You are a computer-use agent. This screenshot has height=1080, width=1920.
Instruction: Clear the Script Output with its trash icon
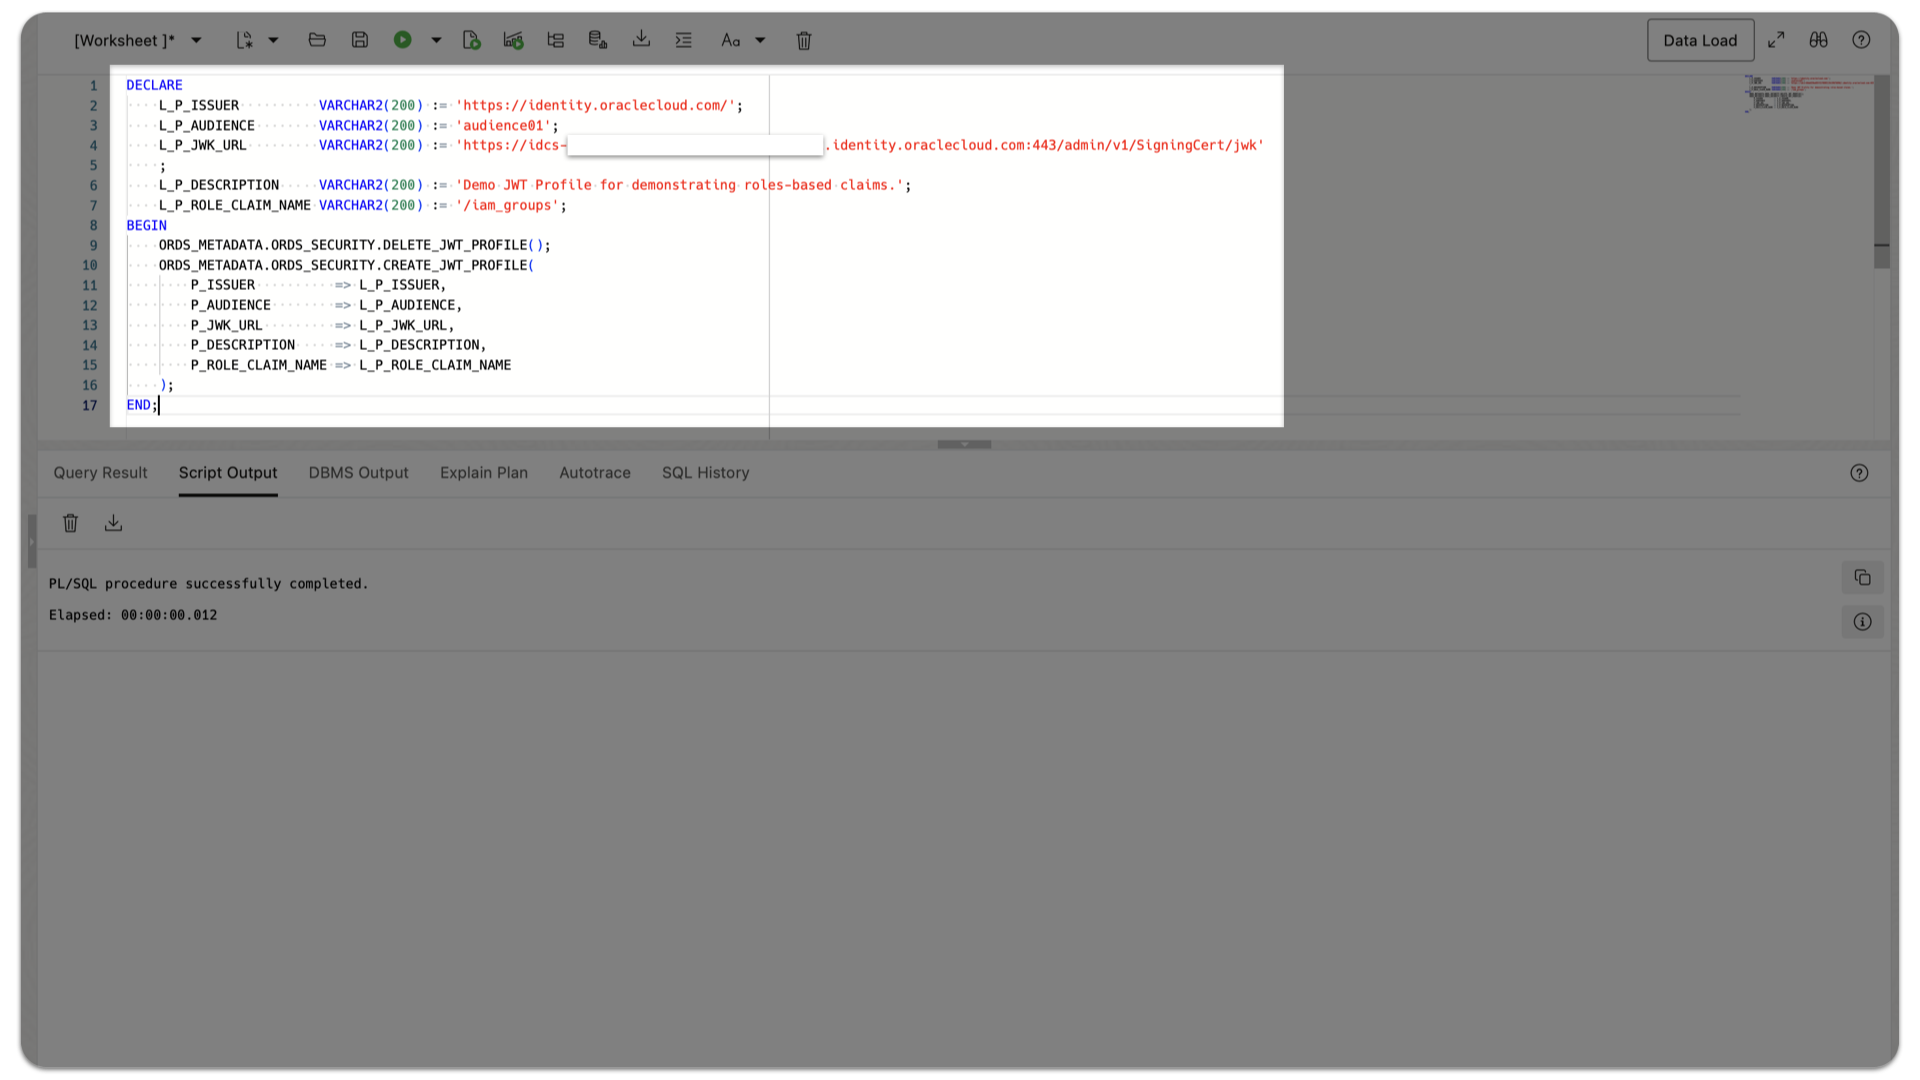(x=69, y=522)
